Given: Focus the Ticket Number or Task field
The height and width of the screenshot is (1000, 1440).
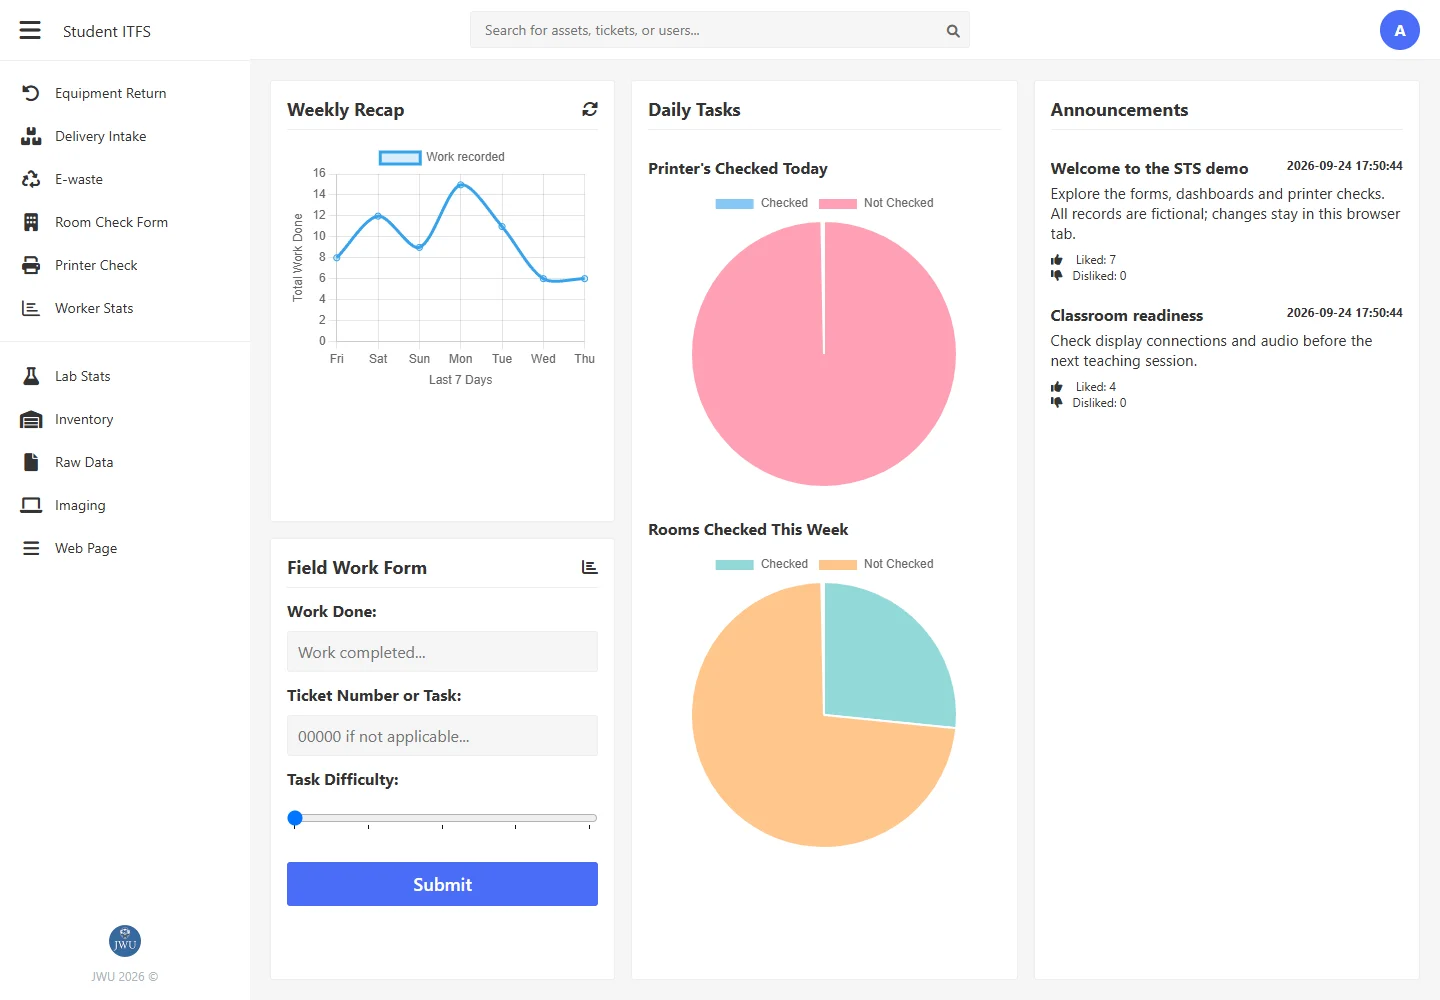Looking at the screenshot, I should [442, 735].
